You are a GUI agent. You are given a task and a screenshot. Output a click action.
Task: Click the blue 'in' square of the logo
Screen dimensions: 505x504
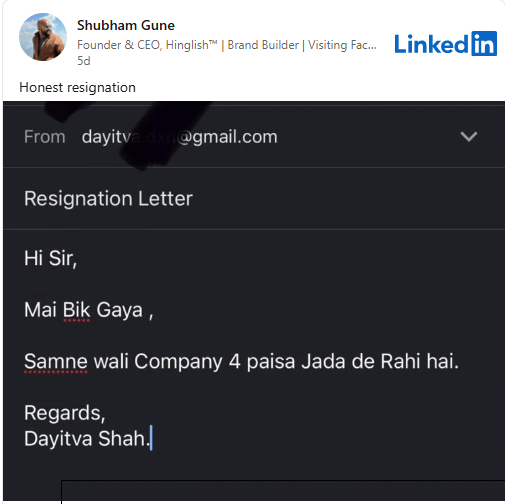click(x=484, y=44)
